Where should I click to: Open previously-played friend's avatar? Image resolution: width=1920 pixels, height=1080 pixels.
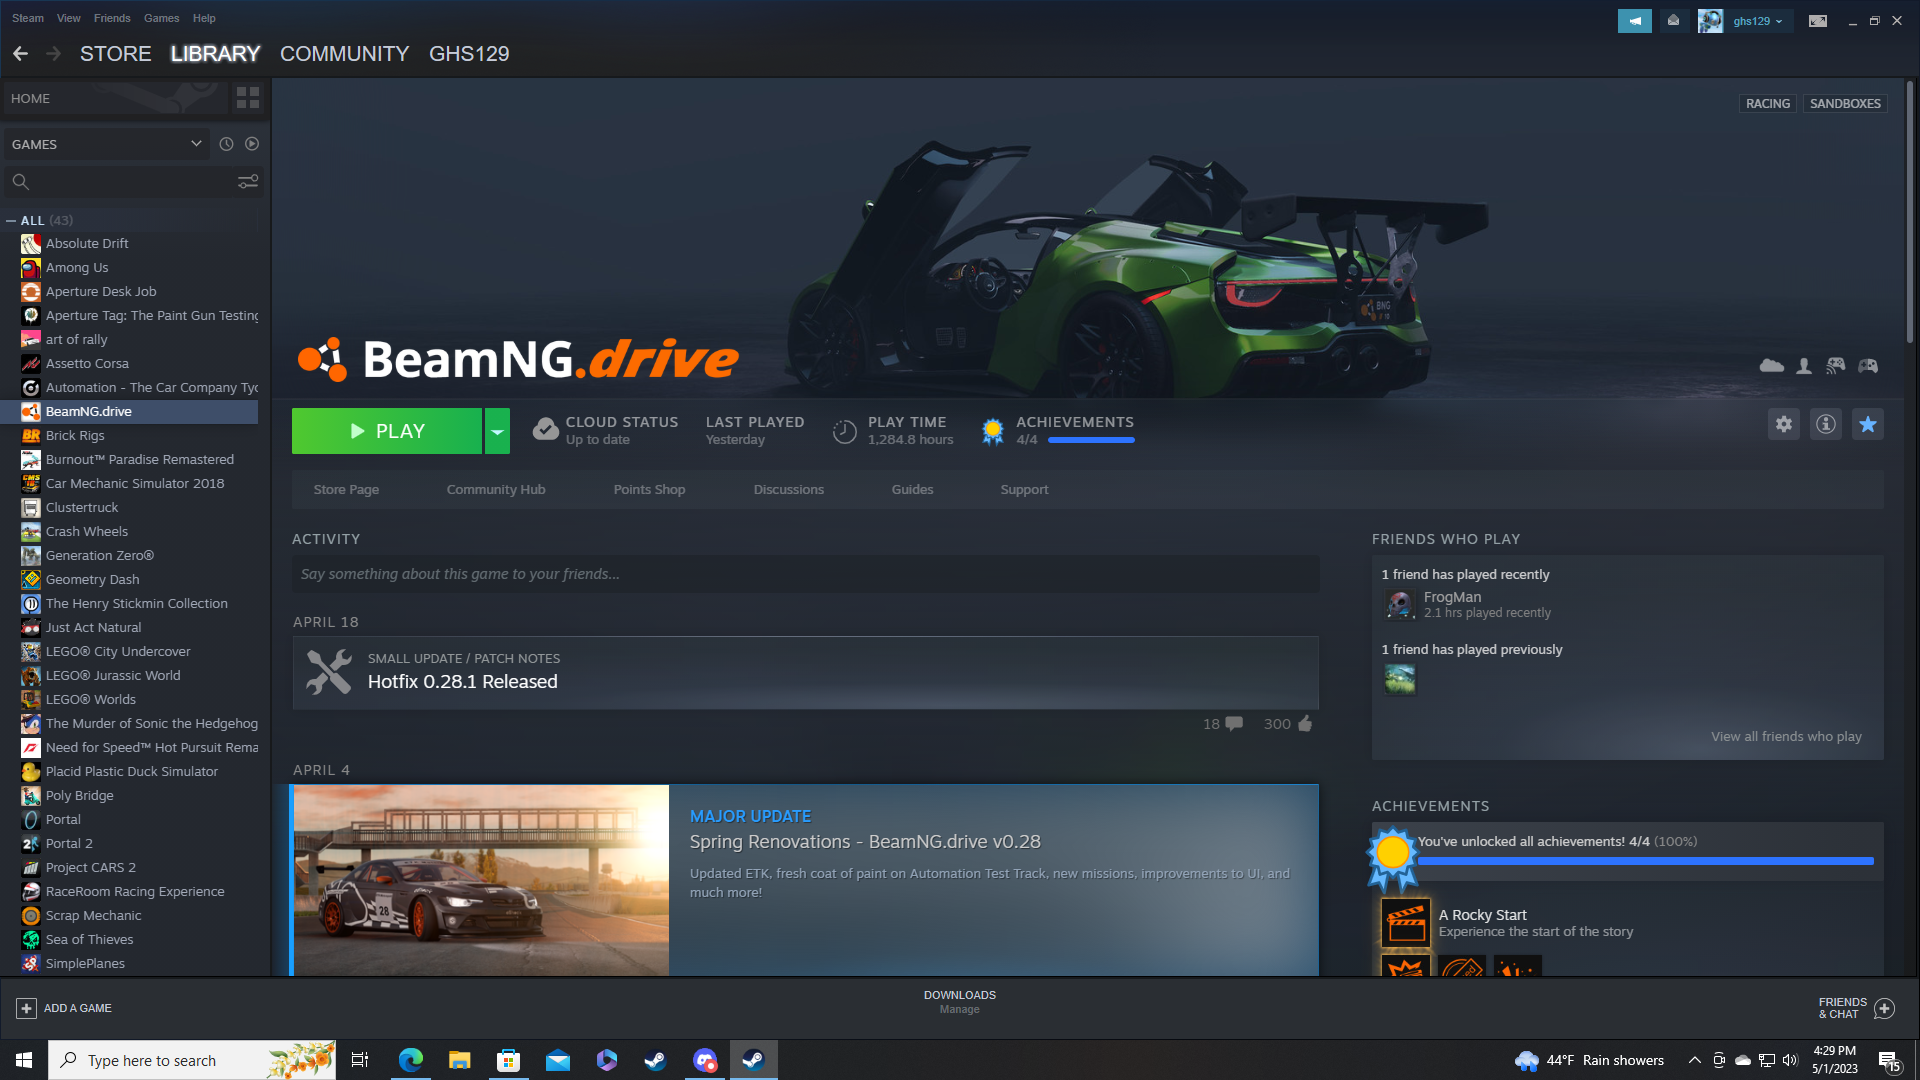tap(1400, 679)
